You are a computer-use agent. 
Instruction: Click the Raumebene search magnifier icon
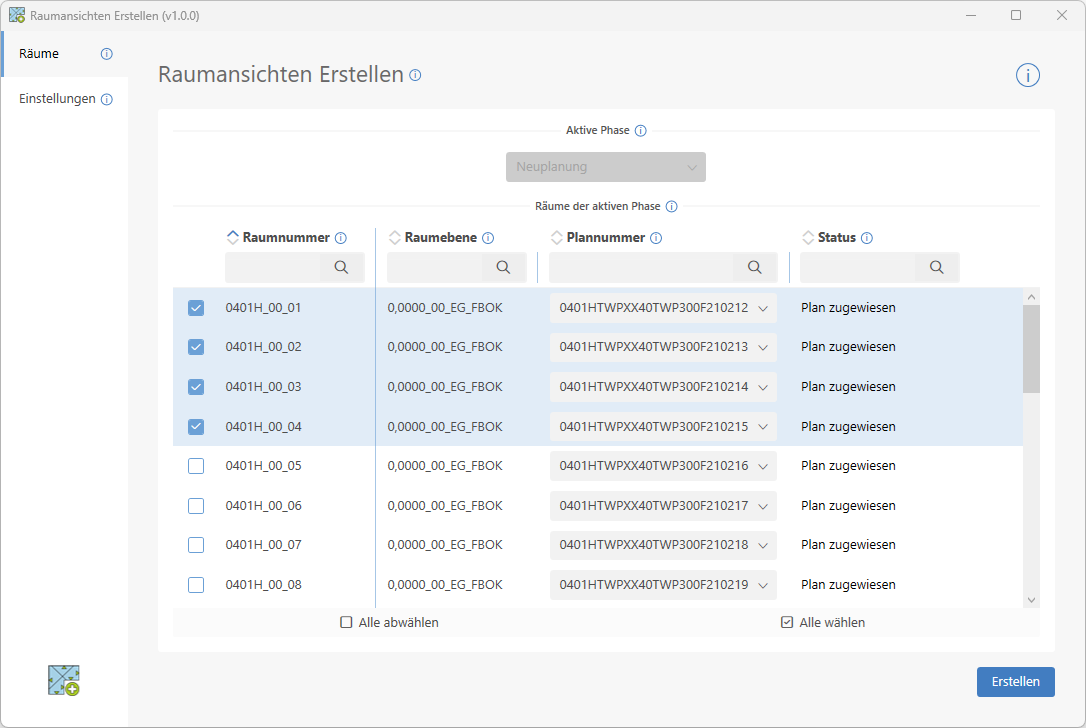pos(503,267)
